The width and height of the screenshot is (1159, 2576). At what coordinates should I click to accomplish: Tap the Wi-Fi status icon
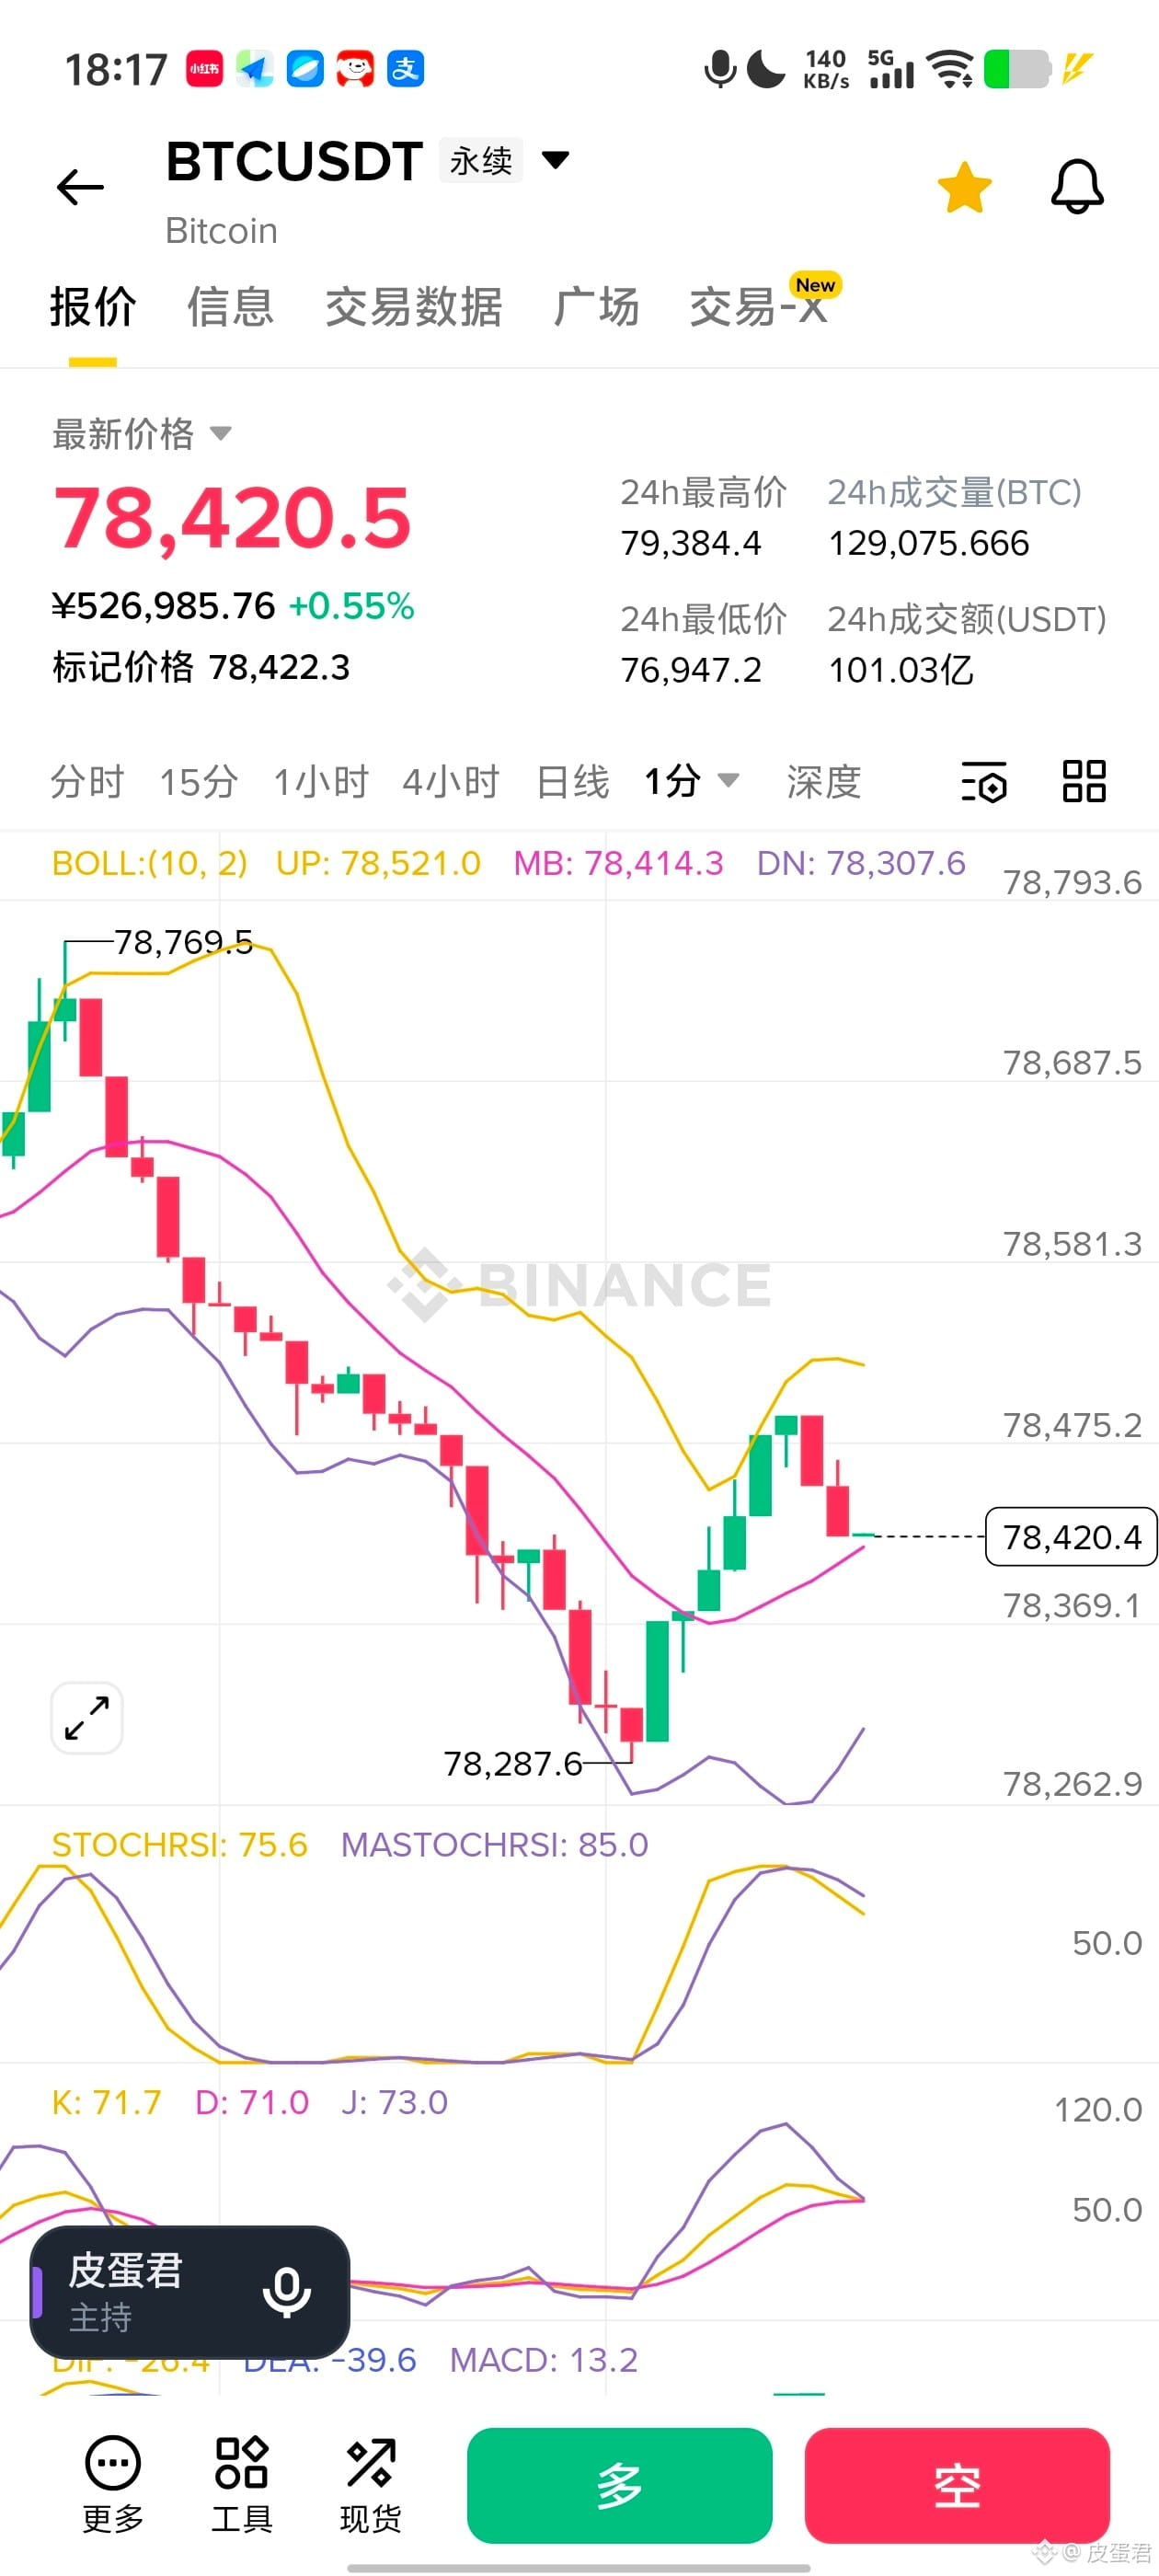950,69
